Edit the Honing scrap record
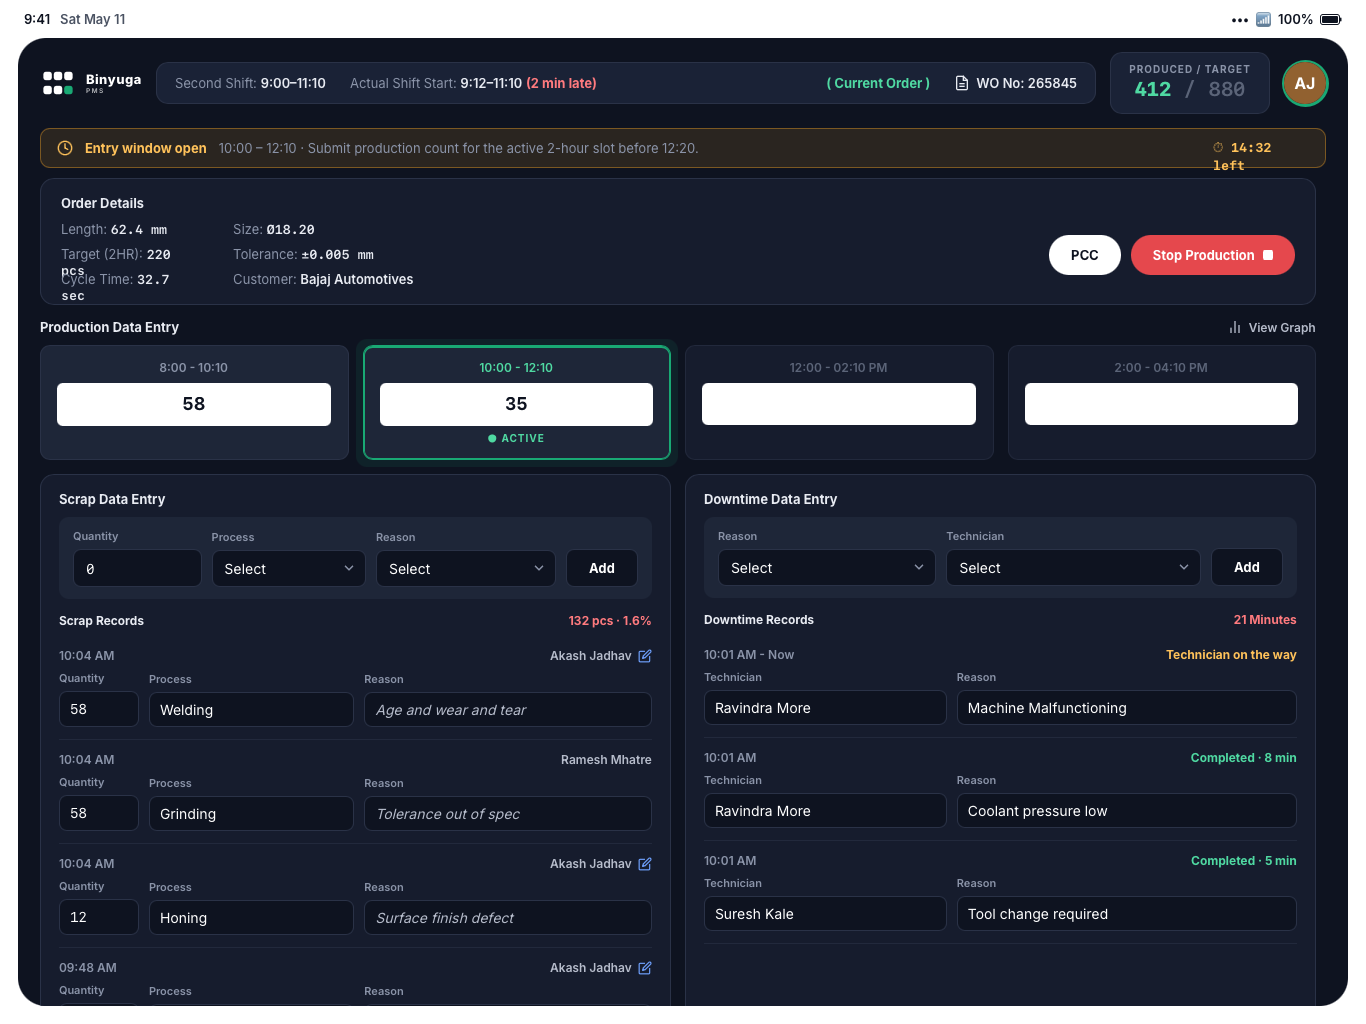The width and height of the screenshot is (1366, 1024). pos(645,864)
